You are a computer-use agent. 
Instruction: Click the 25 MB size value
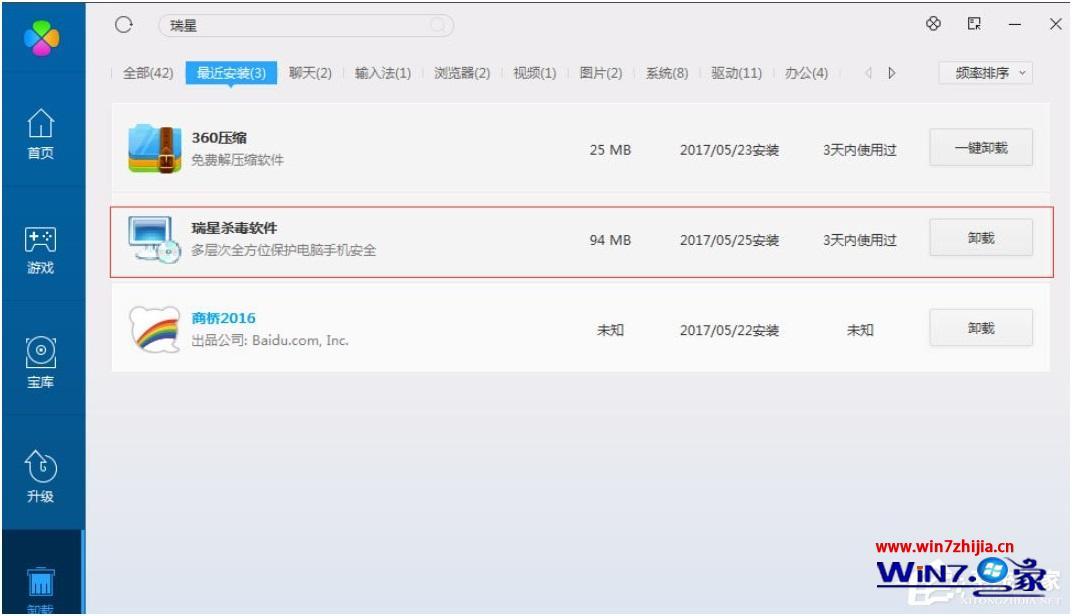click(x=610, y=150)
